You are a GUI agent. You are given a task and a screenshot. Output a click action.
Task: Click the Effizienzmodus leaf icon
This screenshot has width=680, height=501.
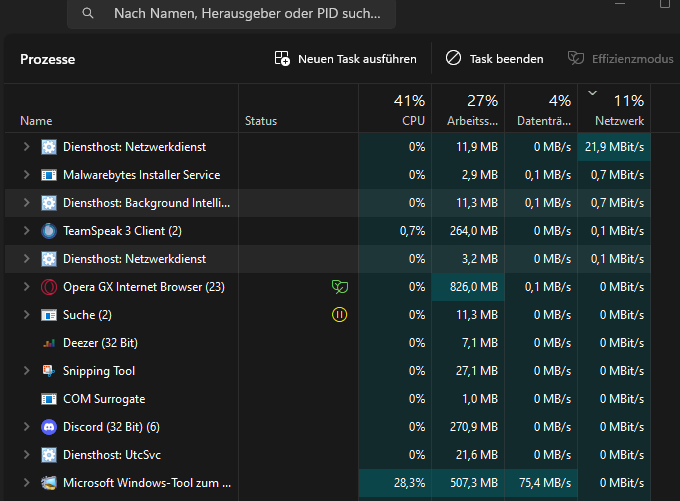(x=576, y=58)
